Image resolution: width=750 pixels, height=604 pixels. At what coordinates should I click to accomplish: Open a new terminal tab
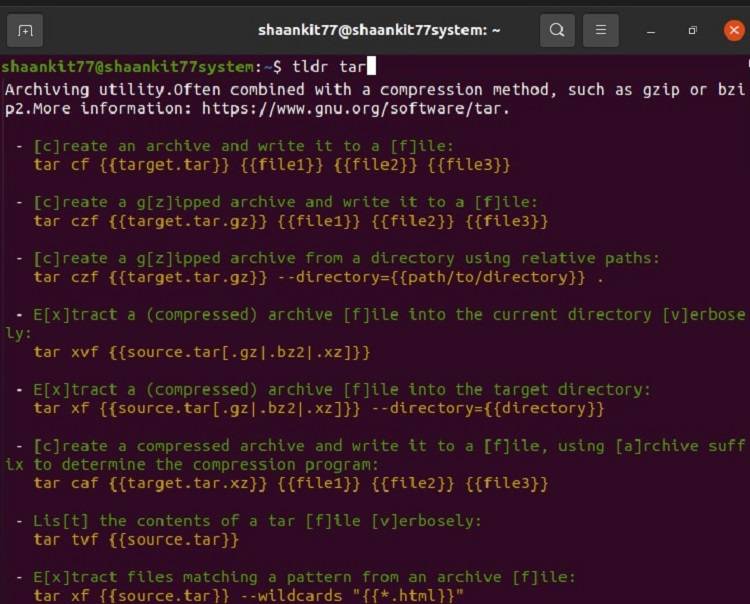tap(25, 31)
